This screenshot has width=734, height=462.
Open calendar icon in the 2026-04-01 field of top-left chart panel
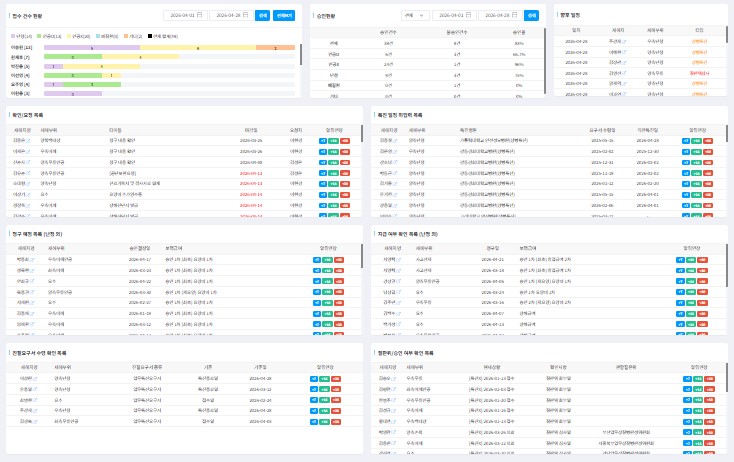point(200,16)
